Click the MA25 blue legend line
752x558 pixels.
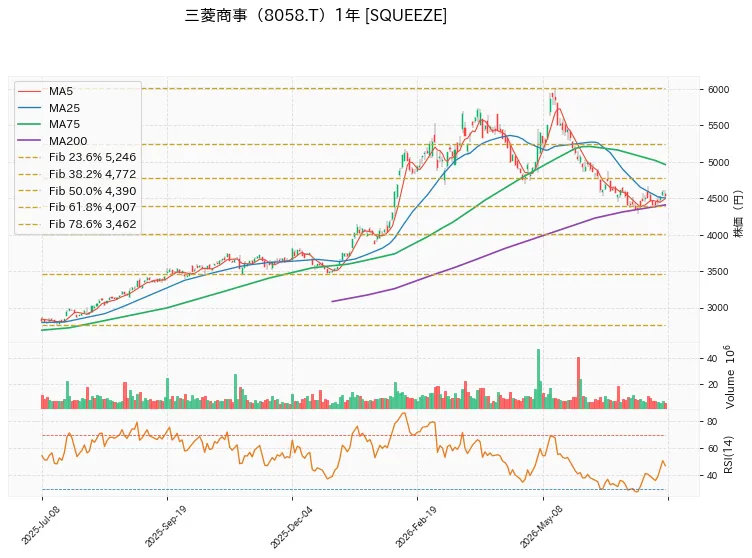pos(29,108)
